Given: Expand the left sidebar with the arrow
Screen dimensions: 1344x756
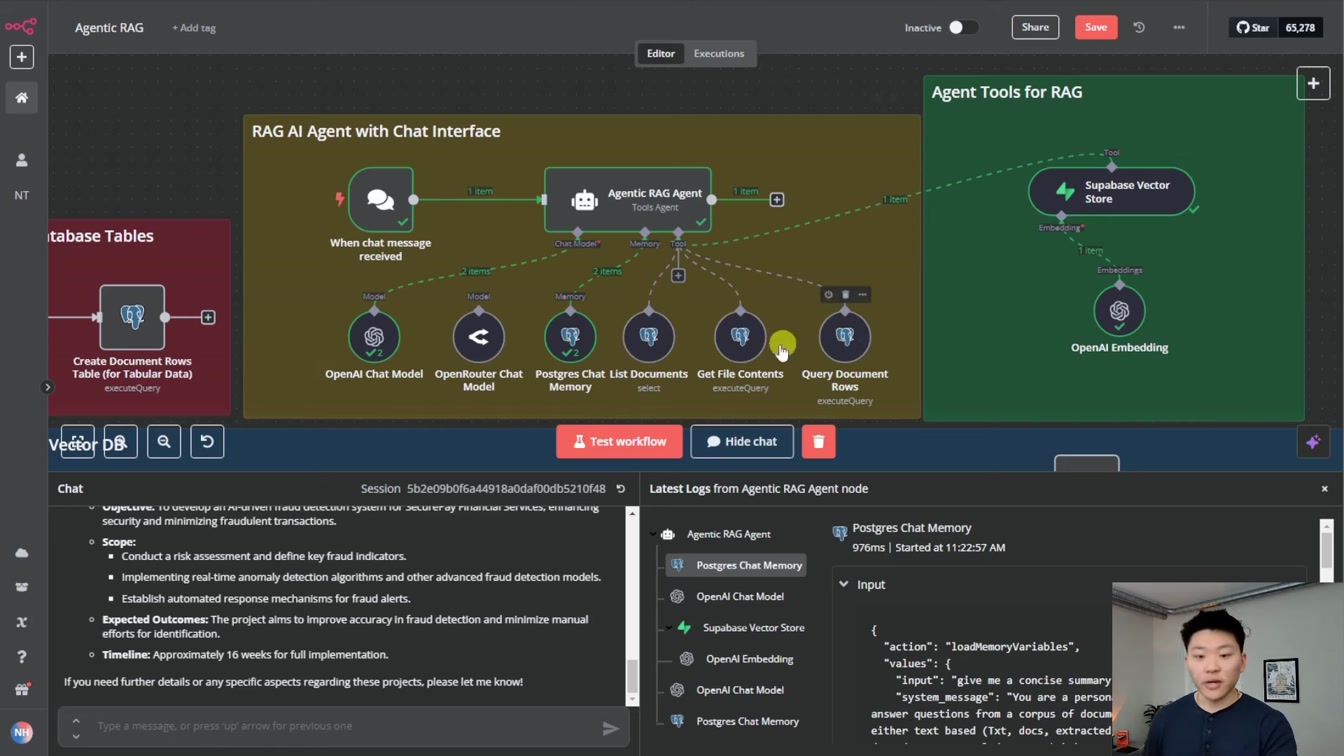Looking at the screenshot, I should click(47, 387).
